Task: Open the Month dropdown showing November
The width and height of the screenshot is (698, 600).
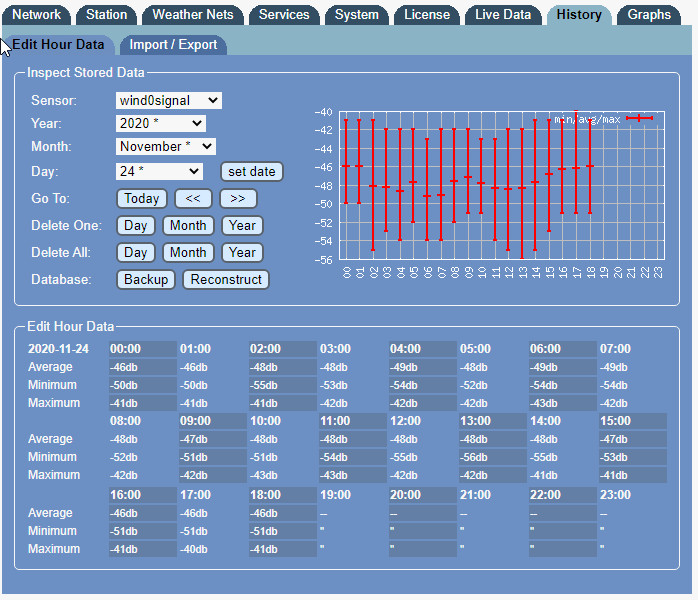Action: click(166, 146)
